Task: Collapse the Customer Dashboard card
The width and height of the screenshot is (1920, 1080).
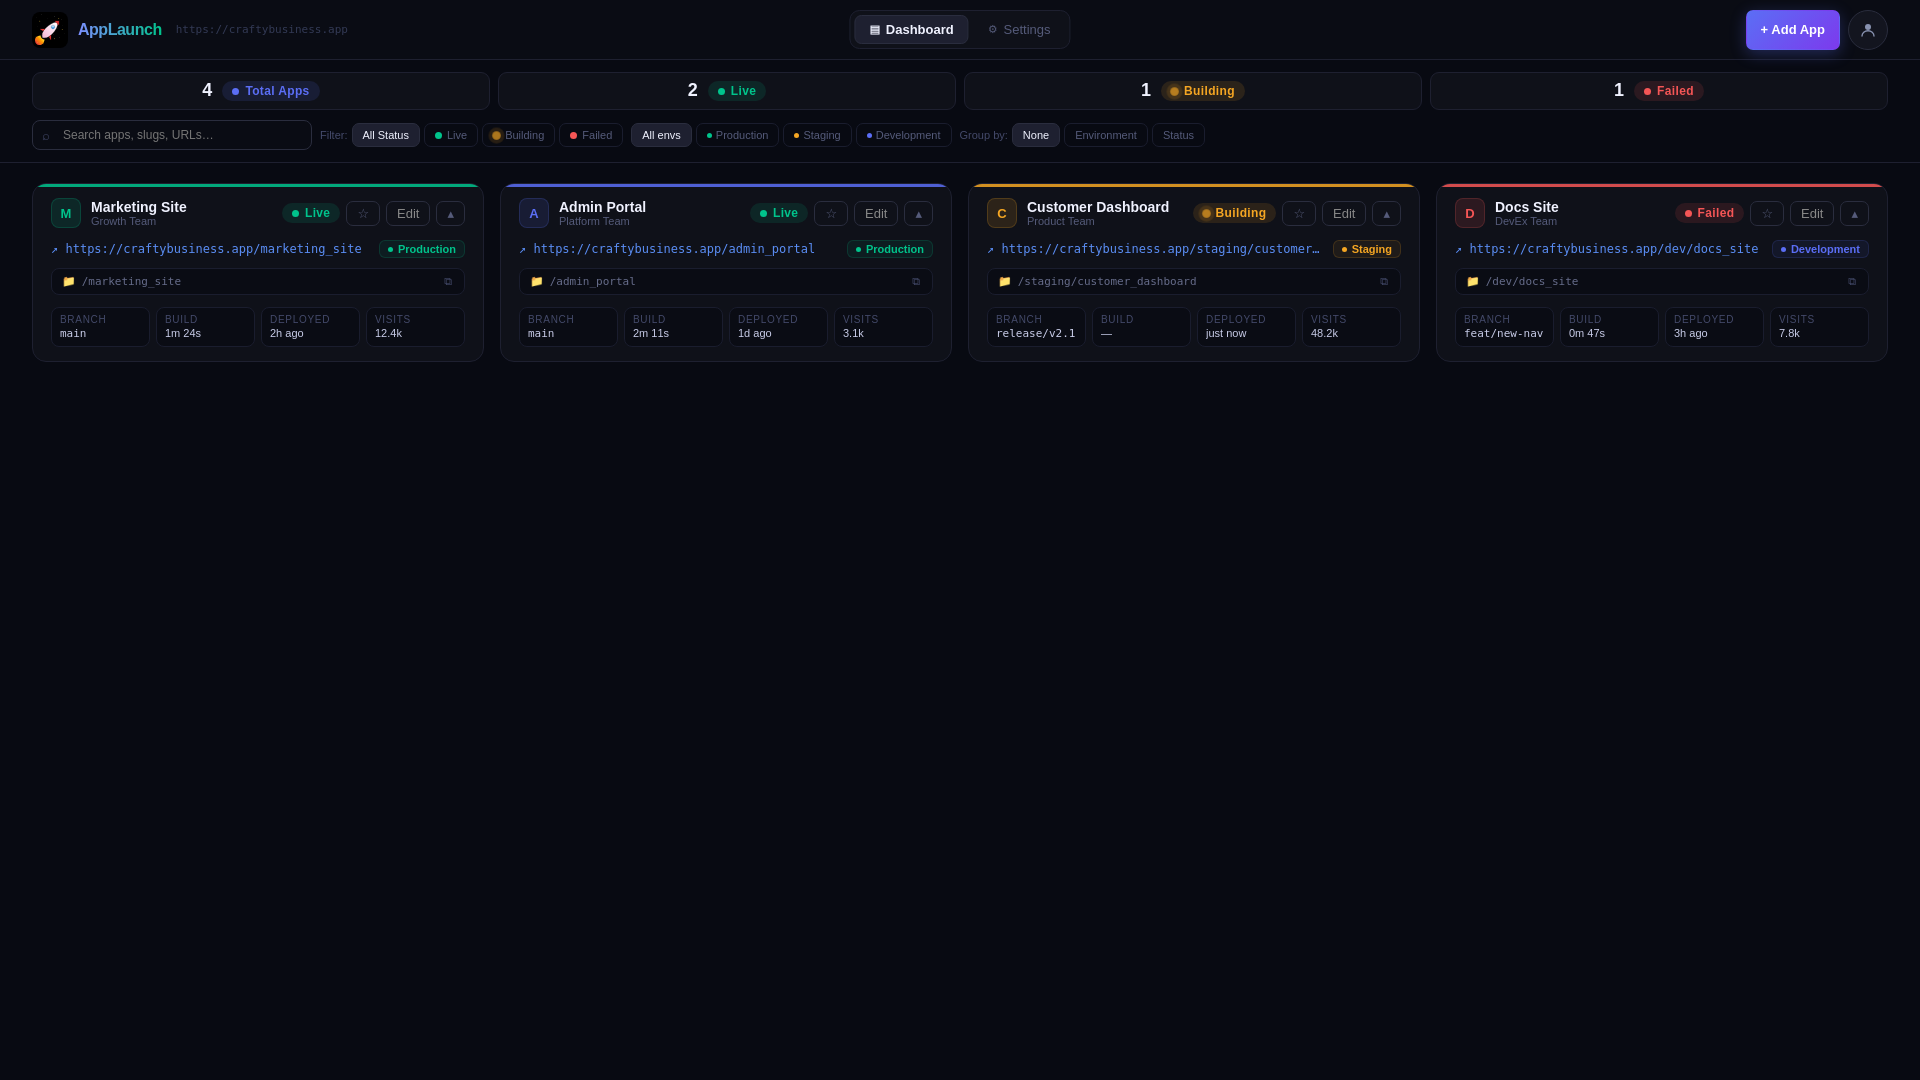Action: pyautogui.click(x=1386, y=214)
